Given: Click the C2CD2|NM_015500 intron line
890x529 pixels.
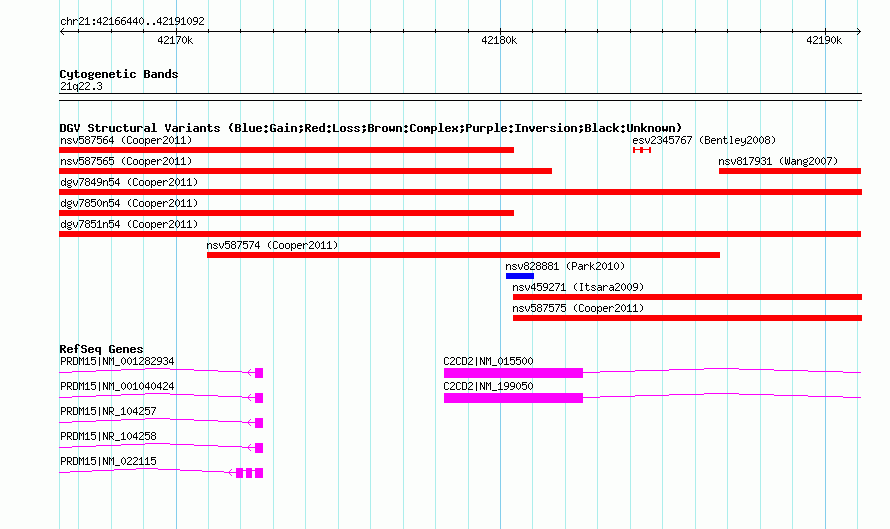Looking at the screenshot, I should click(x=722, y=371).
